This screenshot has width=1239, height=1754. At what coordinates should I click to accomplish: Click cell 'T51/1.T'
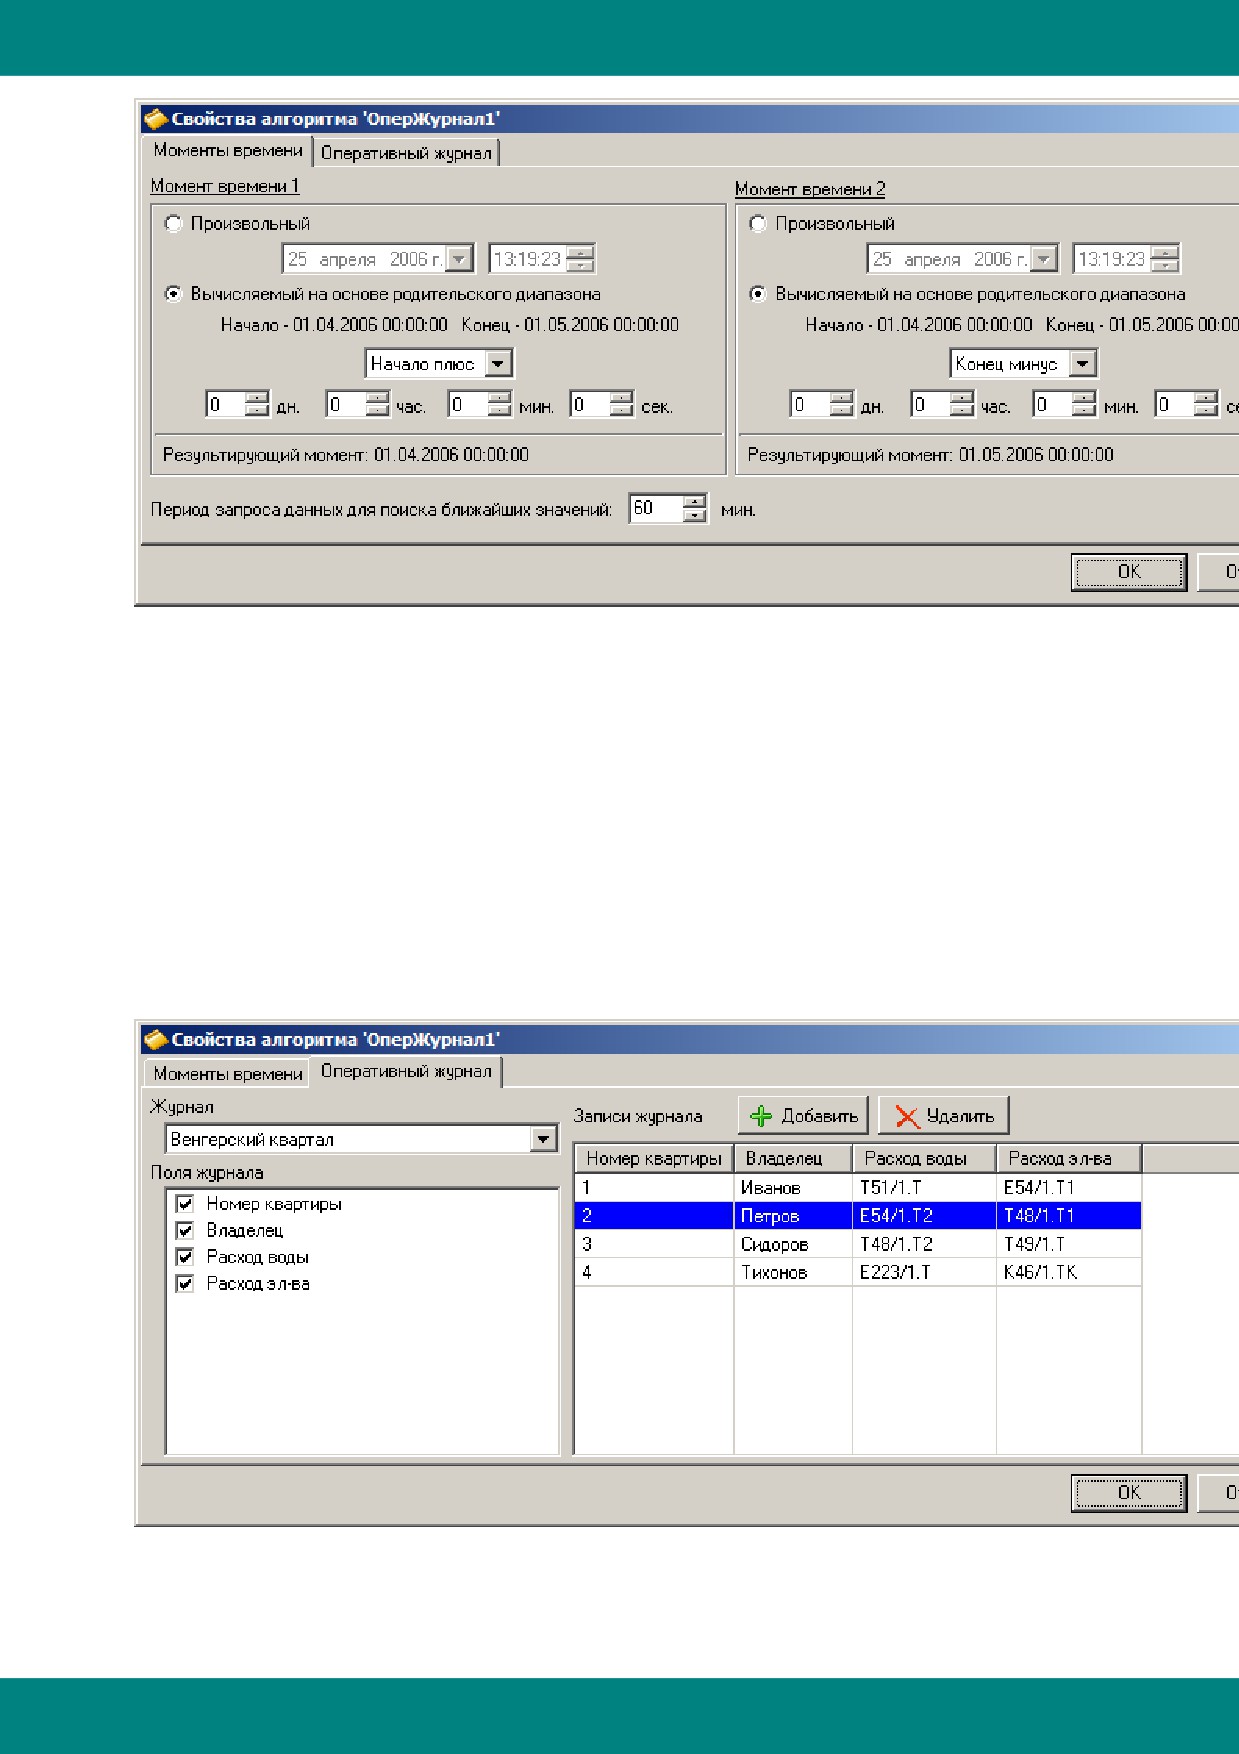(x=924, y=1188)
